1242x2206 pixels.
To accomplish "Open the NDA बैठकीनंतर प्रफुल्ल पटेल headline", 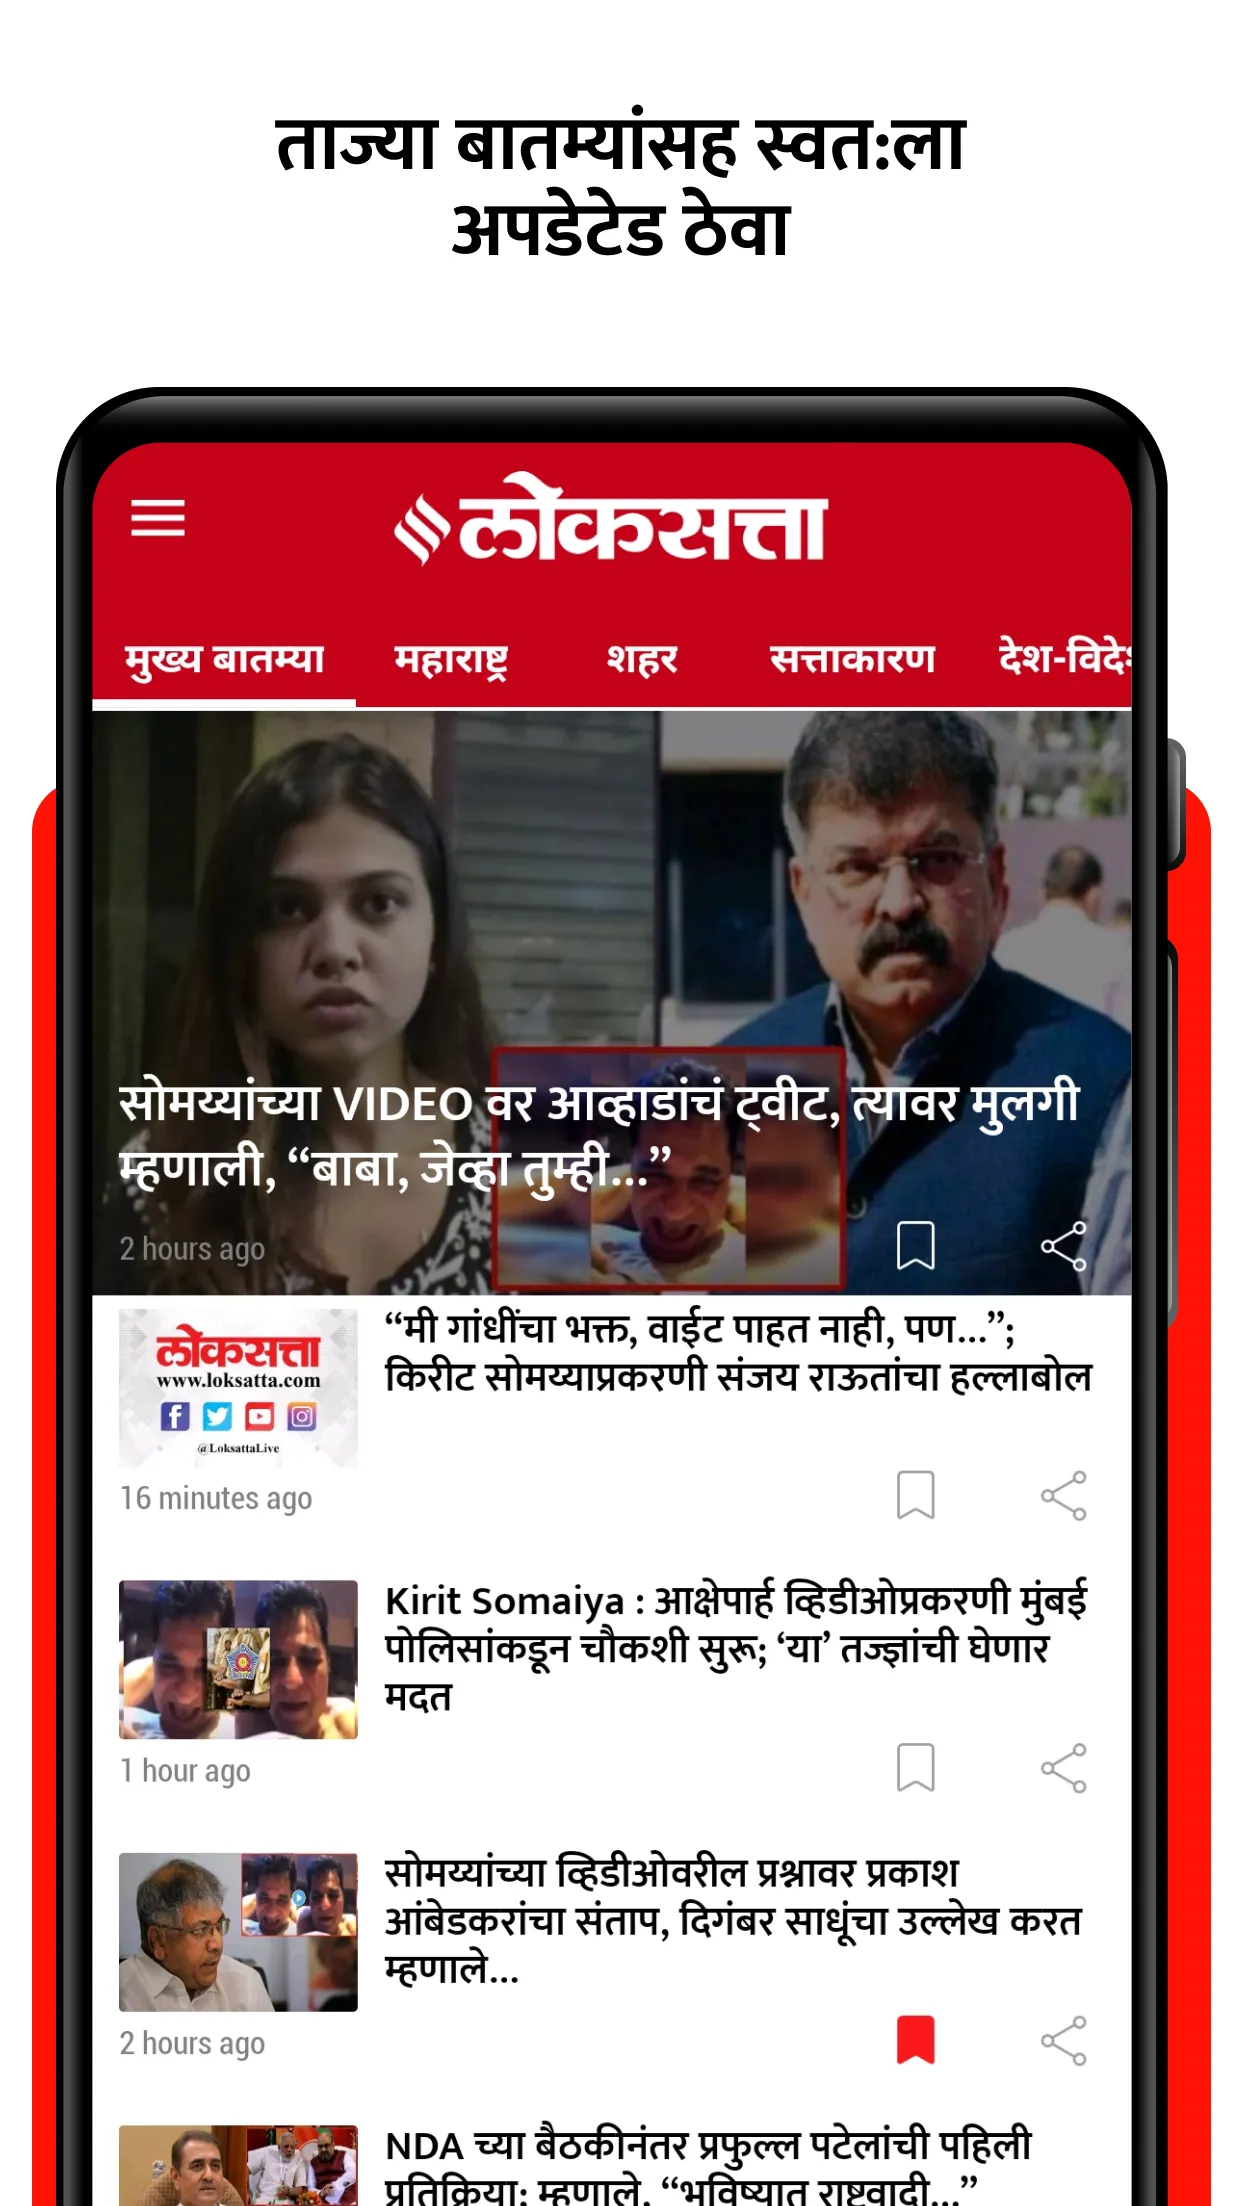I will pyautogui.click(x=708, y=2166).
